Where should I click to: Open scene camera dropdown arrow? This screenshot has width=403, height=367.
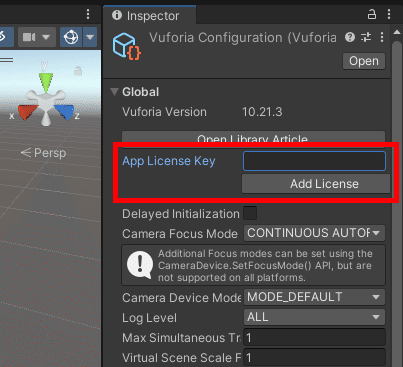pos(46,37)
